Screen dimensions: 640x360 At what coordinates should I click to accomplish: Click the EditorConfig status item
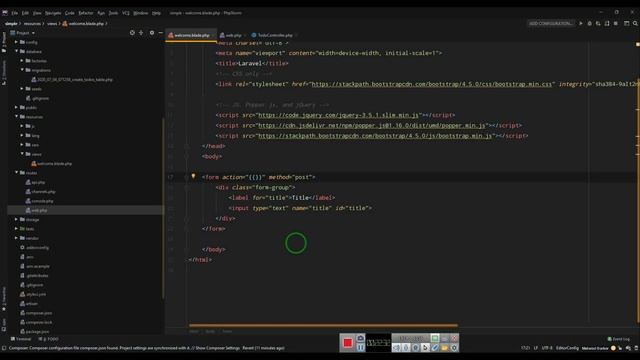(567, 348)
